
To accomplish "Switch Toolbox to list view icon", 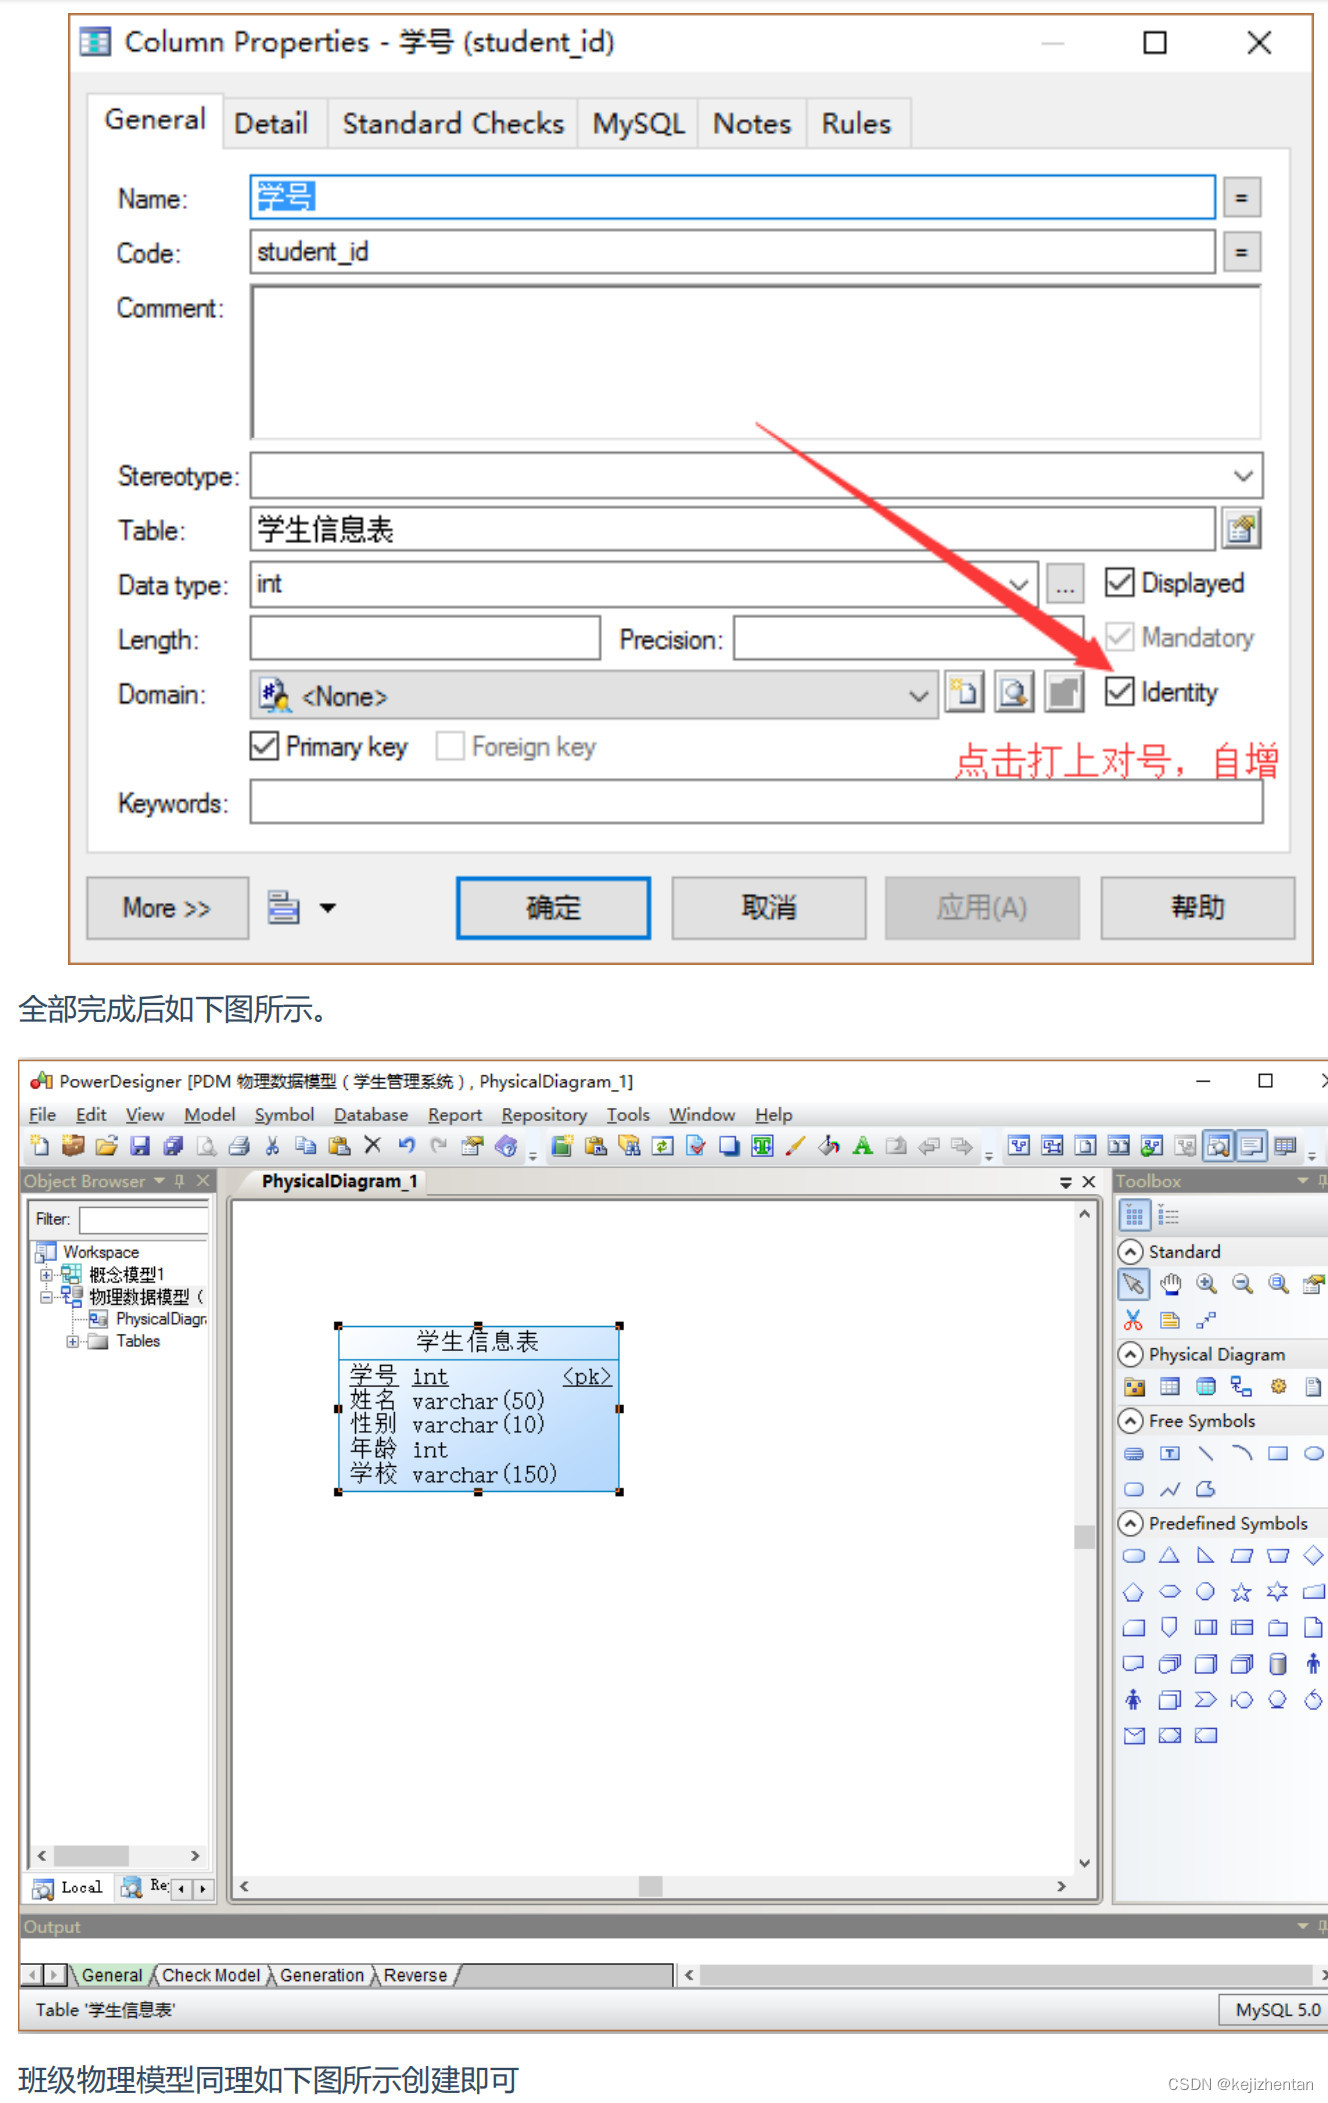I will [x=1169, y=1216].
